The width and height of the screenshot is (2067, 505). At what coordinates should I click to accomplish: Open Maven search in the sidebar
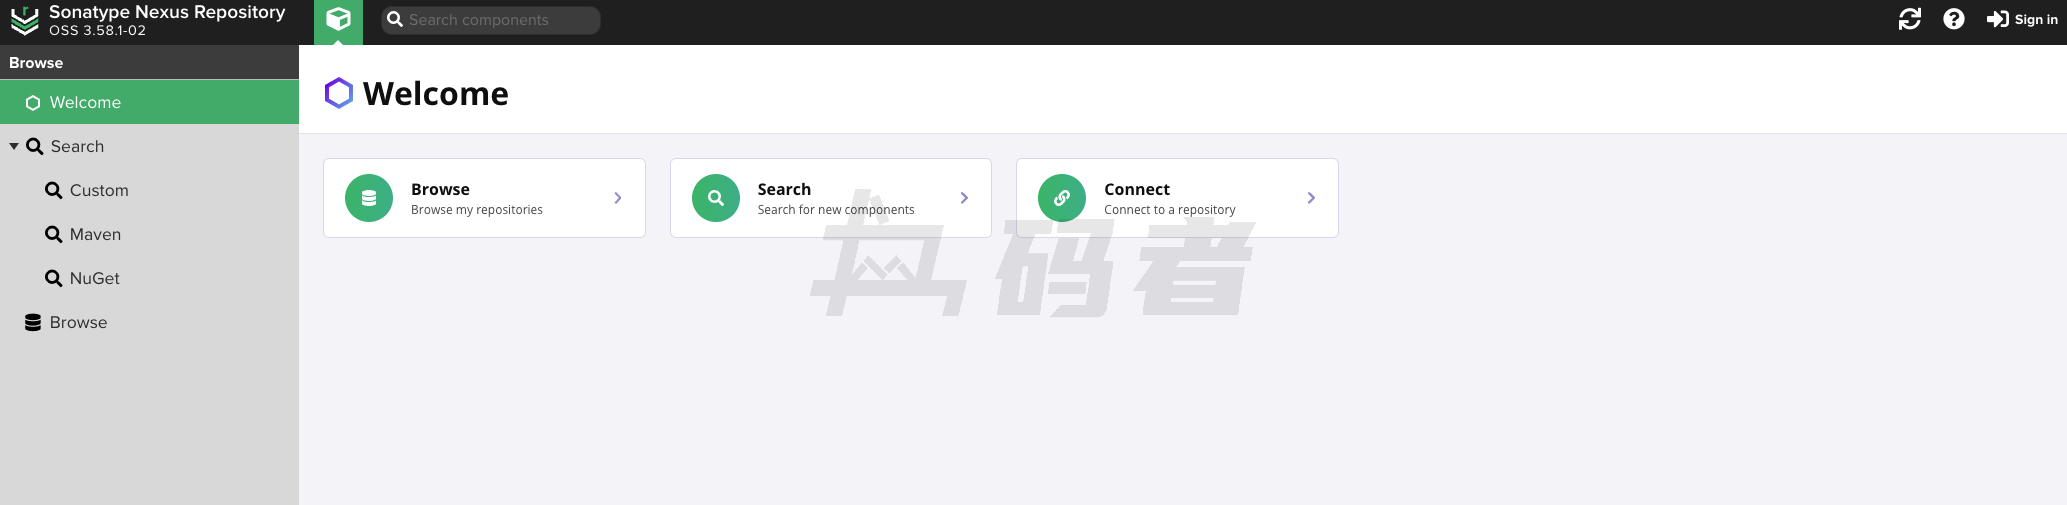(95, 234)
